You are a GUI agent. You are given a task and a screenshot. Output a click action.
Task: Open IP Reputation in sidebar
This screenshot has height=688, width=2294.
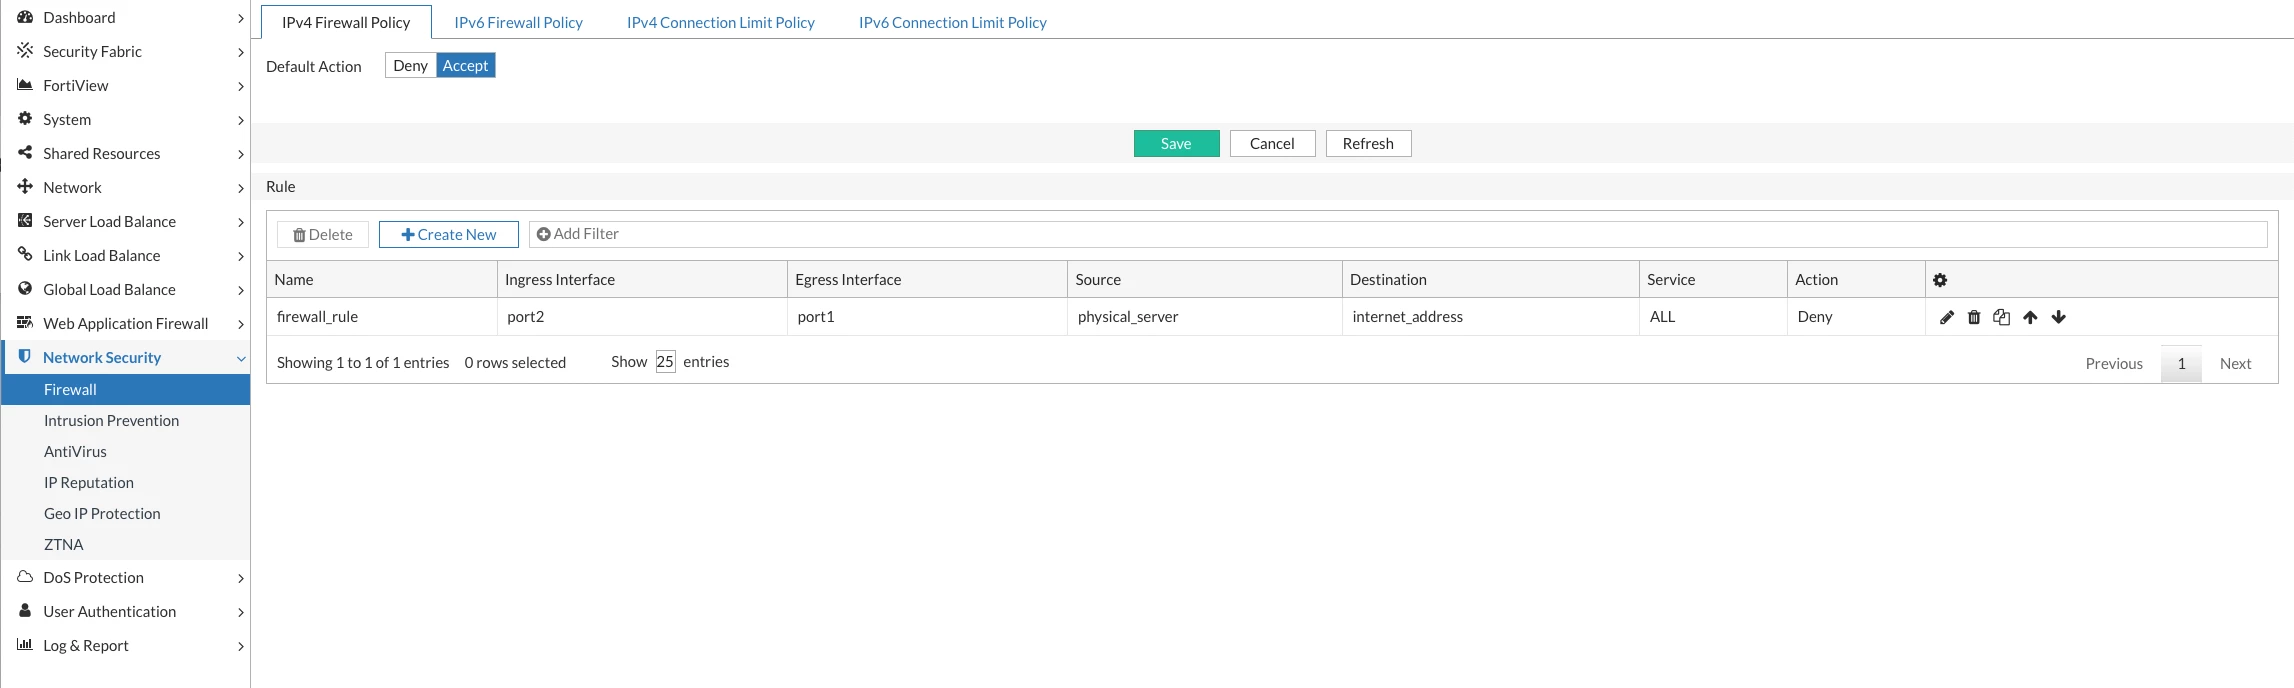[126, 482]
